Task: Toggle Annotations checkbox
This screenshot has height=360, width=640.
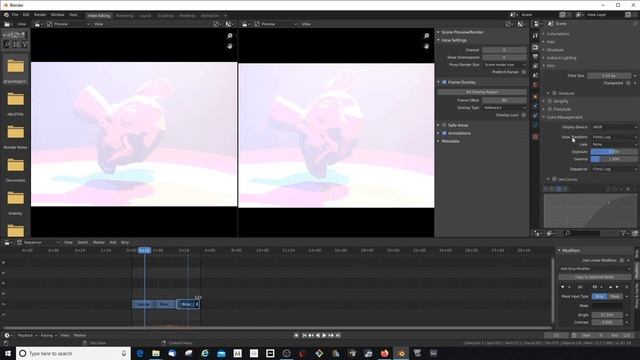Action: pos(444,133)
